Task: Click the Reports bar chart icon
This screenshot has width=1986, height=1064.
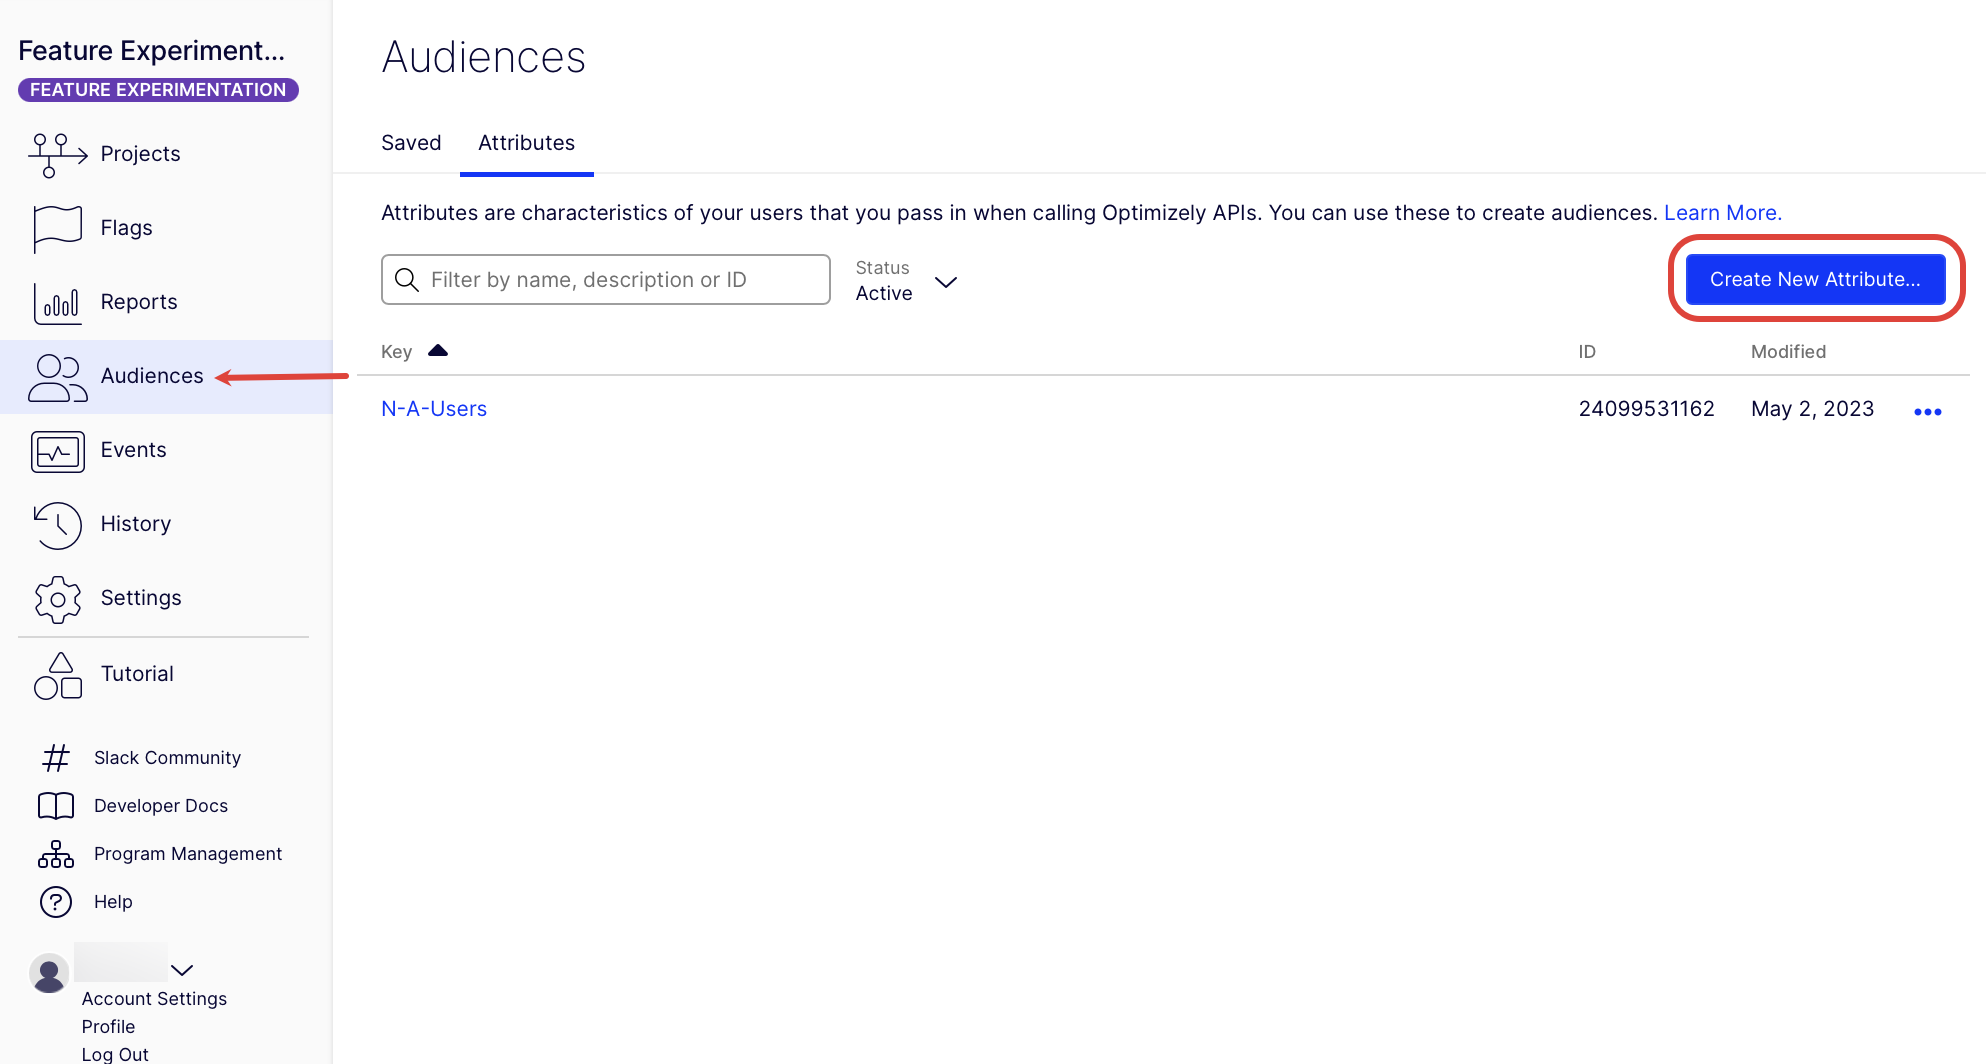Action: click(x=57, y=302)
